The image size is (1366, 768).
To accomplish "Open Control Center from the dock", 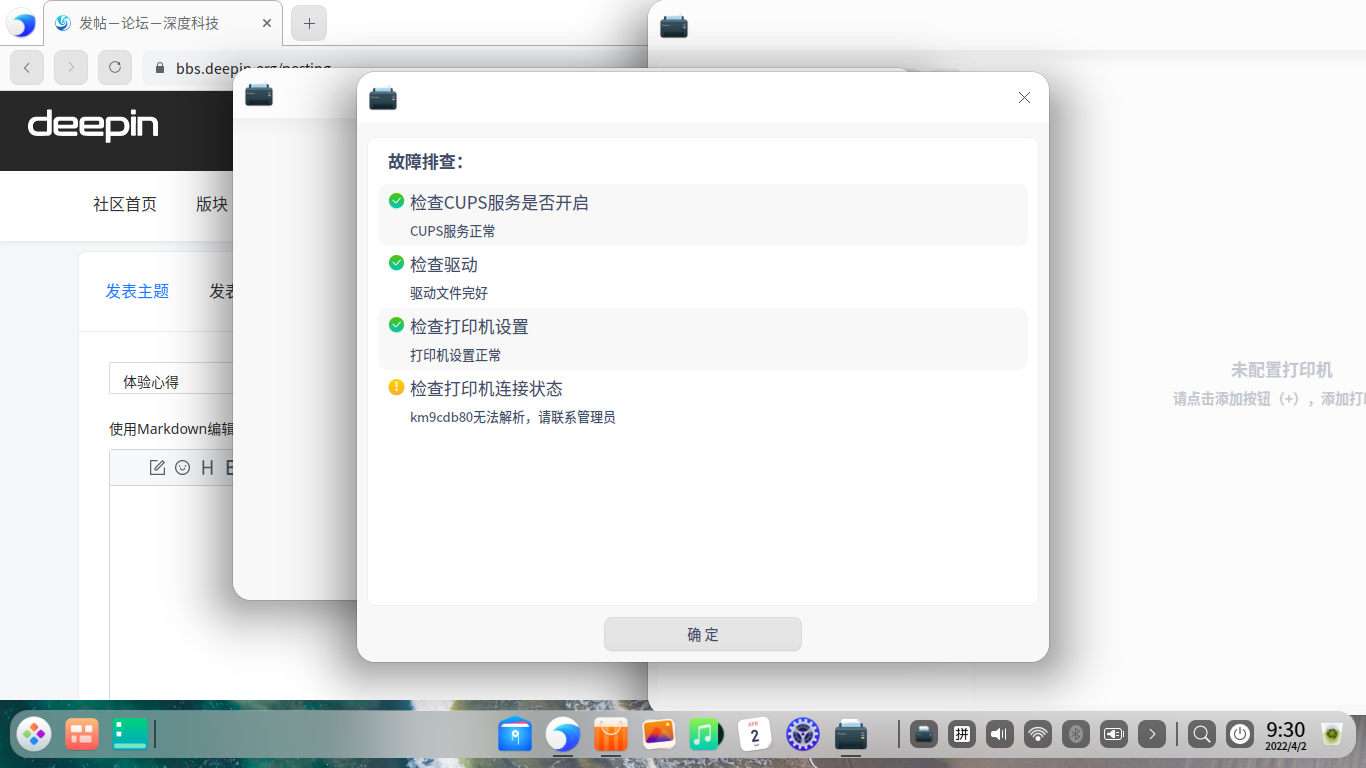I will (x=802, y=734).
